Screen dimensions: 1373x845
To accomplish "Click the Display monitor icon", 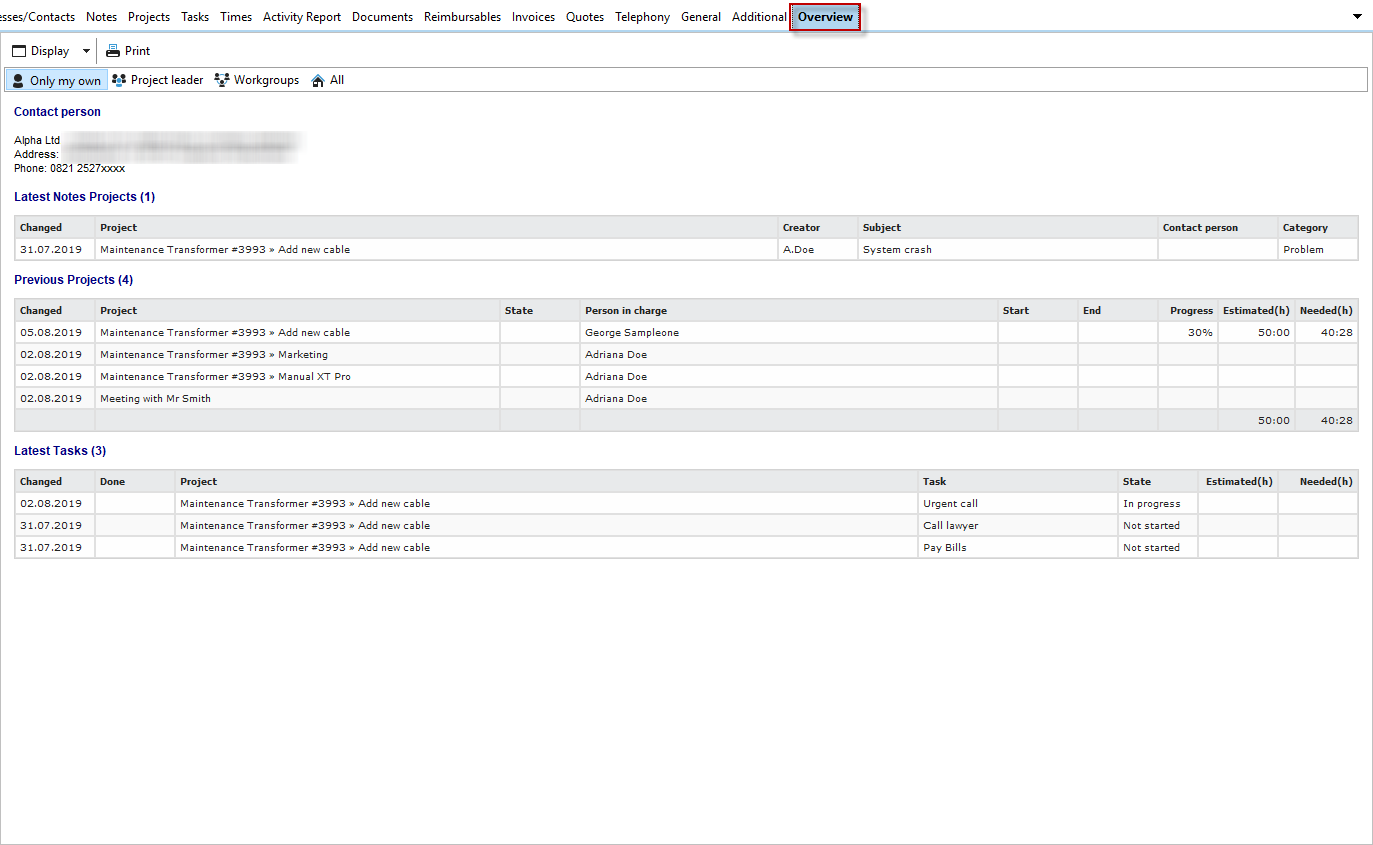I will pyautogui.click(x=19, y=51).
